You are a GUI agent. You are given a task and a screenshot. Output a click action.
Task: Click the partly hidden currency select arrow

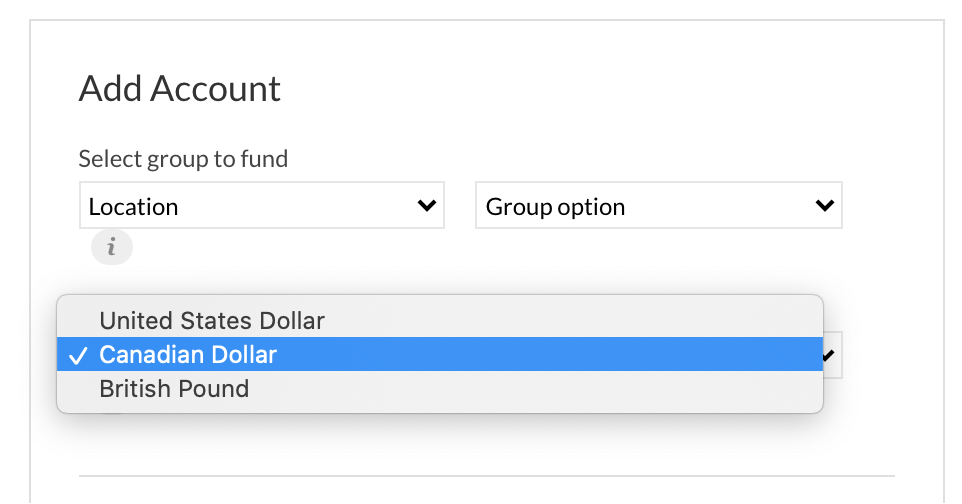pos(829,355)
